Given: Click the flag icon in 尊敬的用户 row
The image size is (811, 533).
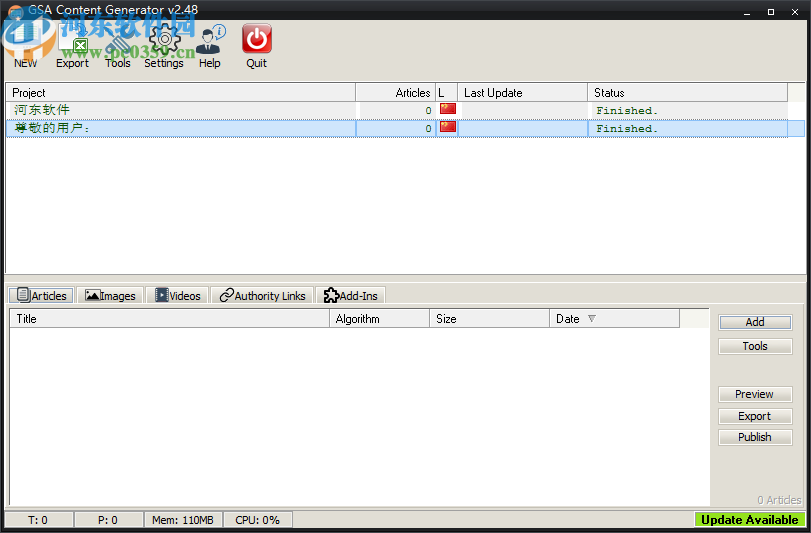Looking at the screenshot, I should (x=448, y=127).
